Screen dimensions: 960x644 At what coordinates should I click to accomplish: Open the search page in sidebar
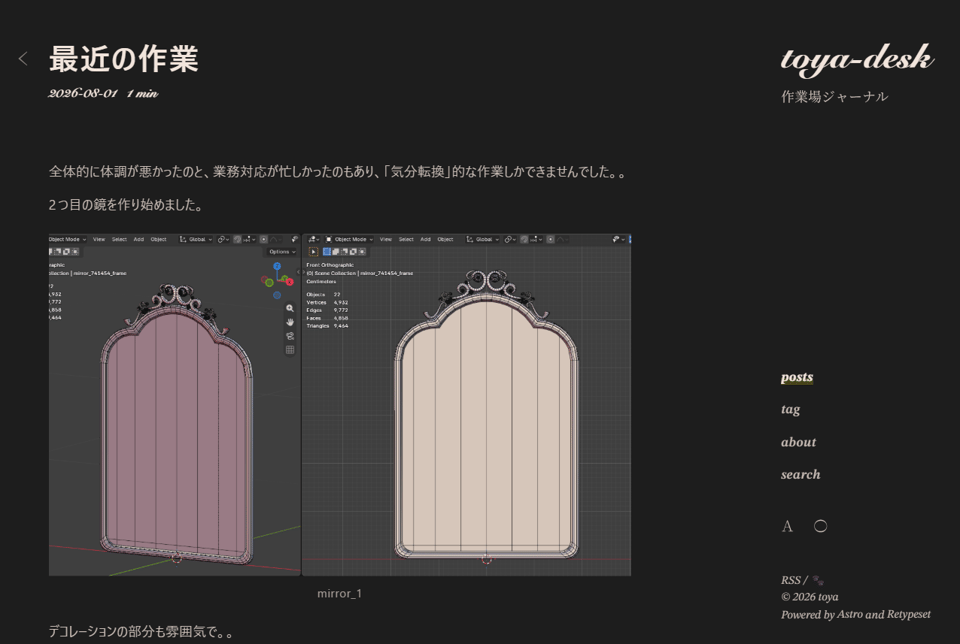click(800, 474)
